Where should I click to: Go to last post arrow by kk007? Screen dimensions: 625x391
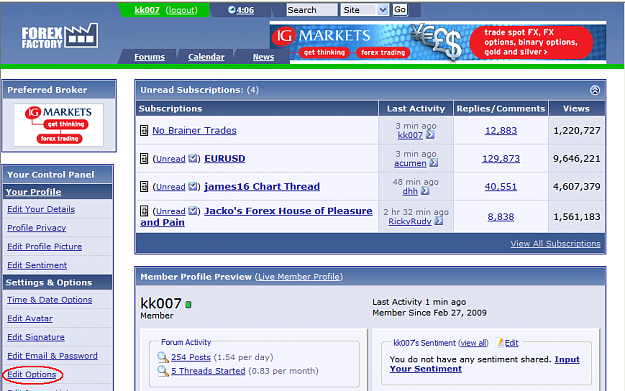pos(430,135)
